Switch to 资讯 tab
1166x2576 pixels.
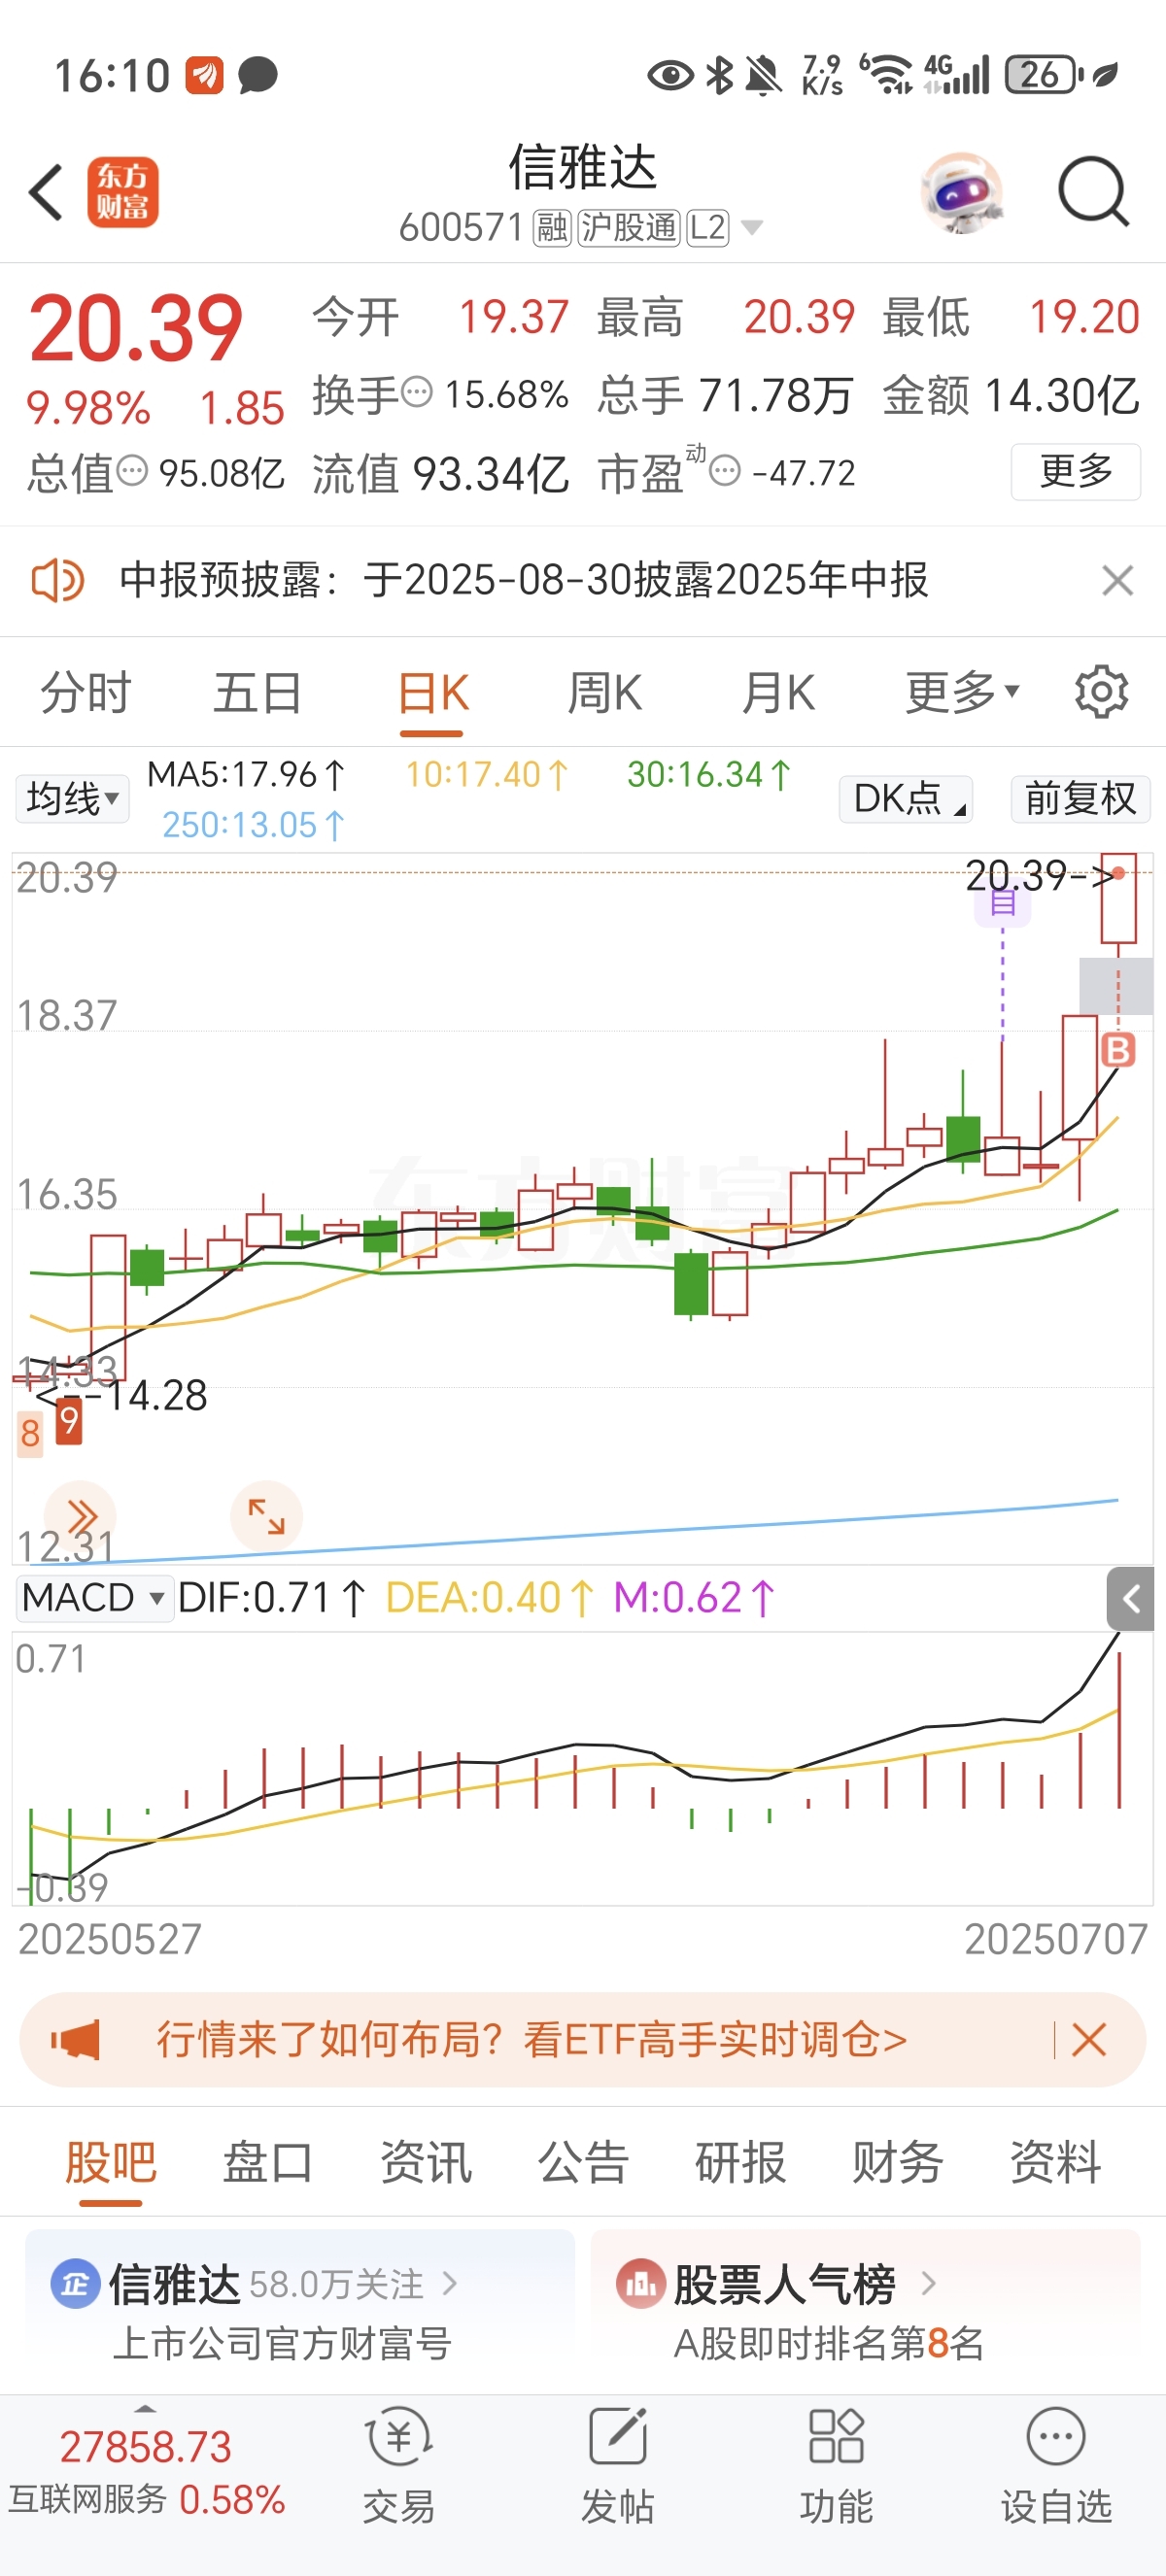click(x=426, y=2162)
